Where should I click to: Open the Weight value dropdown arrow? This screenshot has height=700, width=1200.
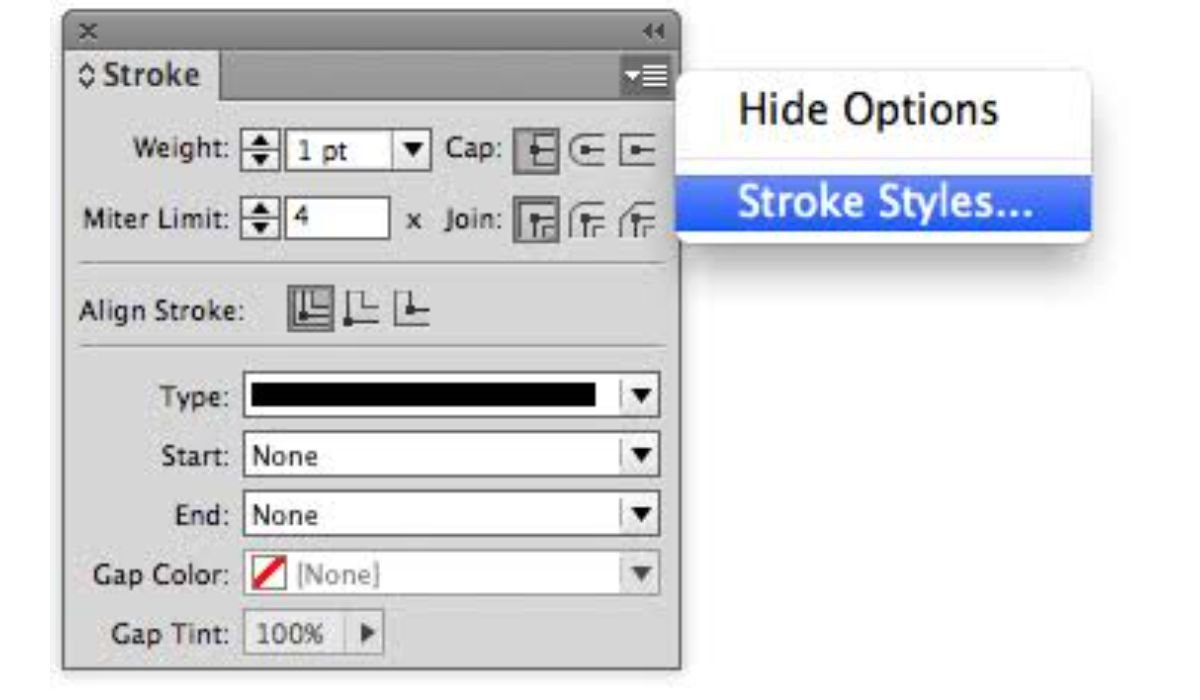tap(410, 150)
